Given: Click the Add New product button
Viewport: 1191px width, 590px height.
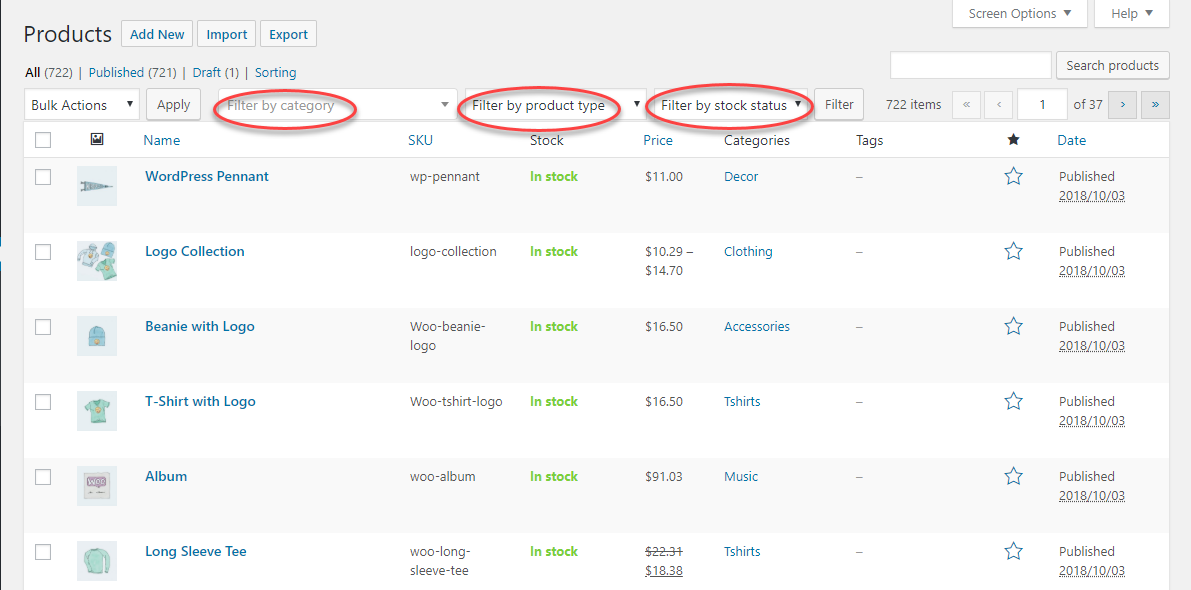Looking at the screenshot, I should click(x=157, y=34).
